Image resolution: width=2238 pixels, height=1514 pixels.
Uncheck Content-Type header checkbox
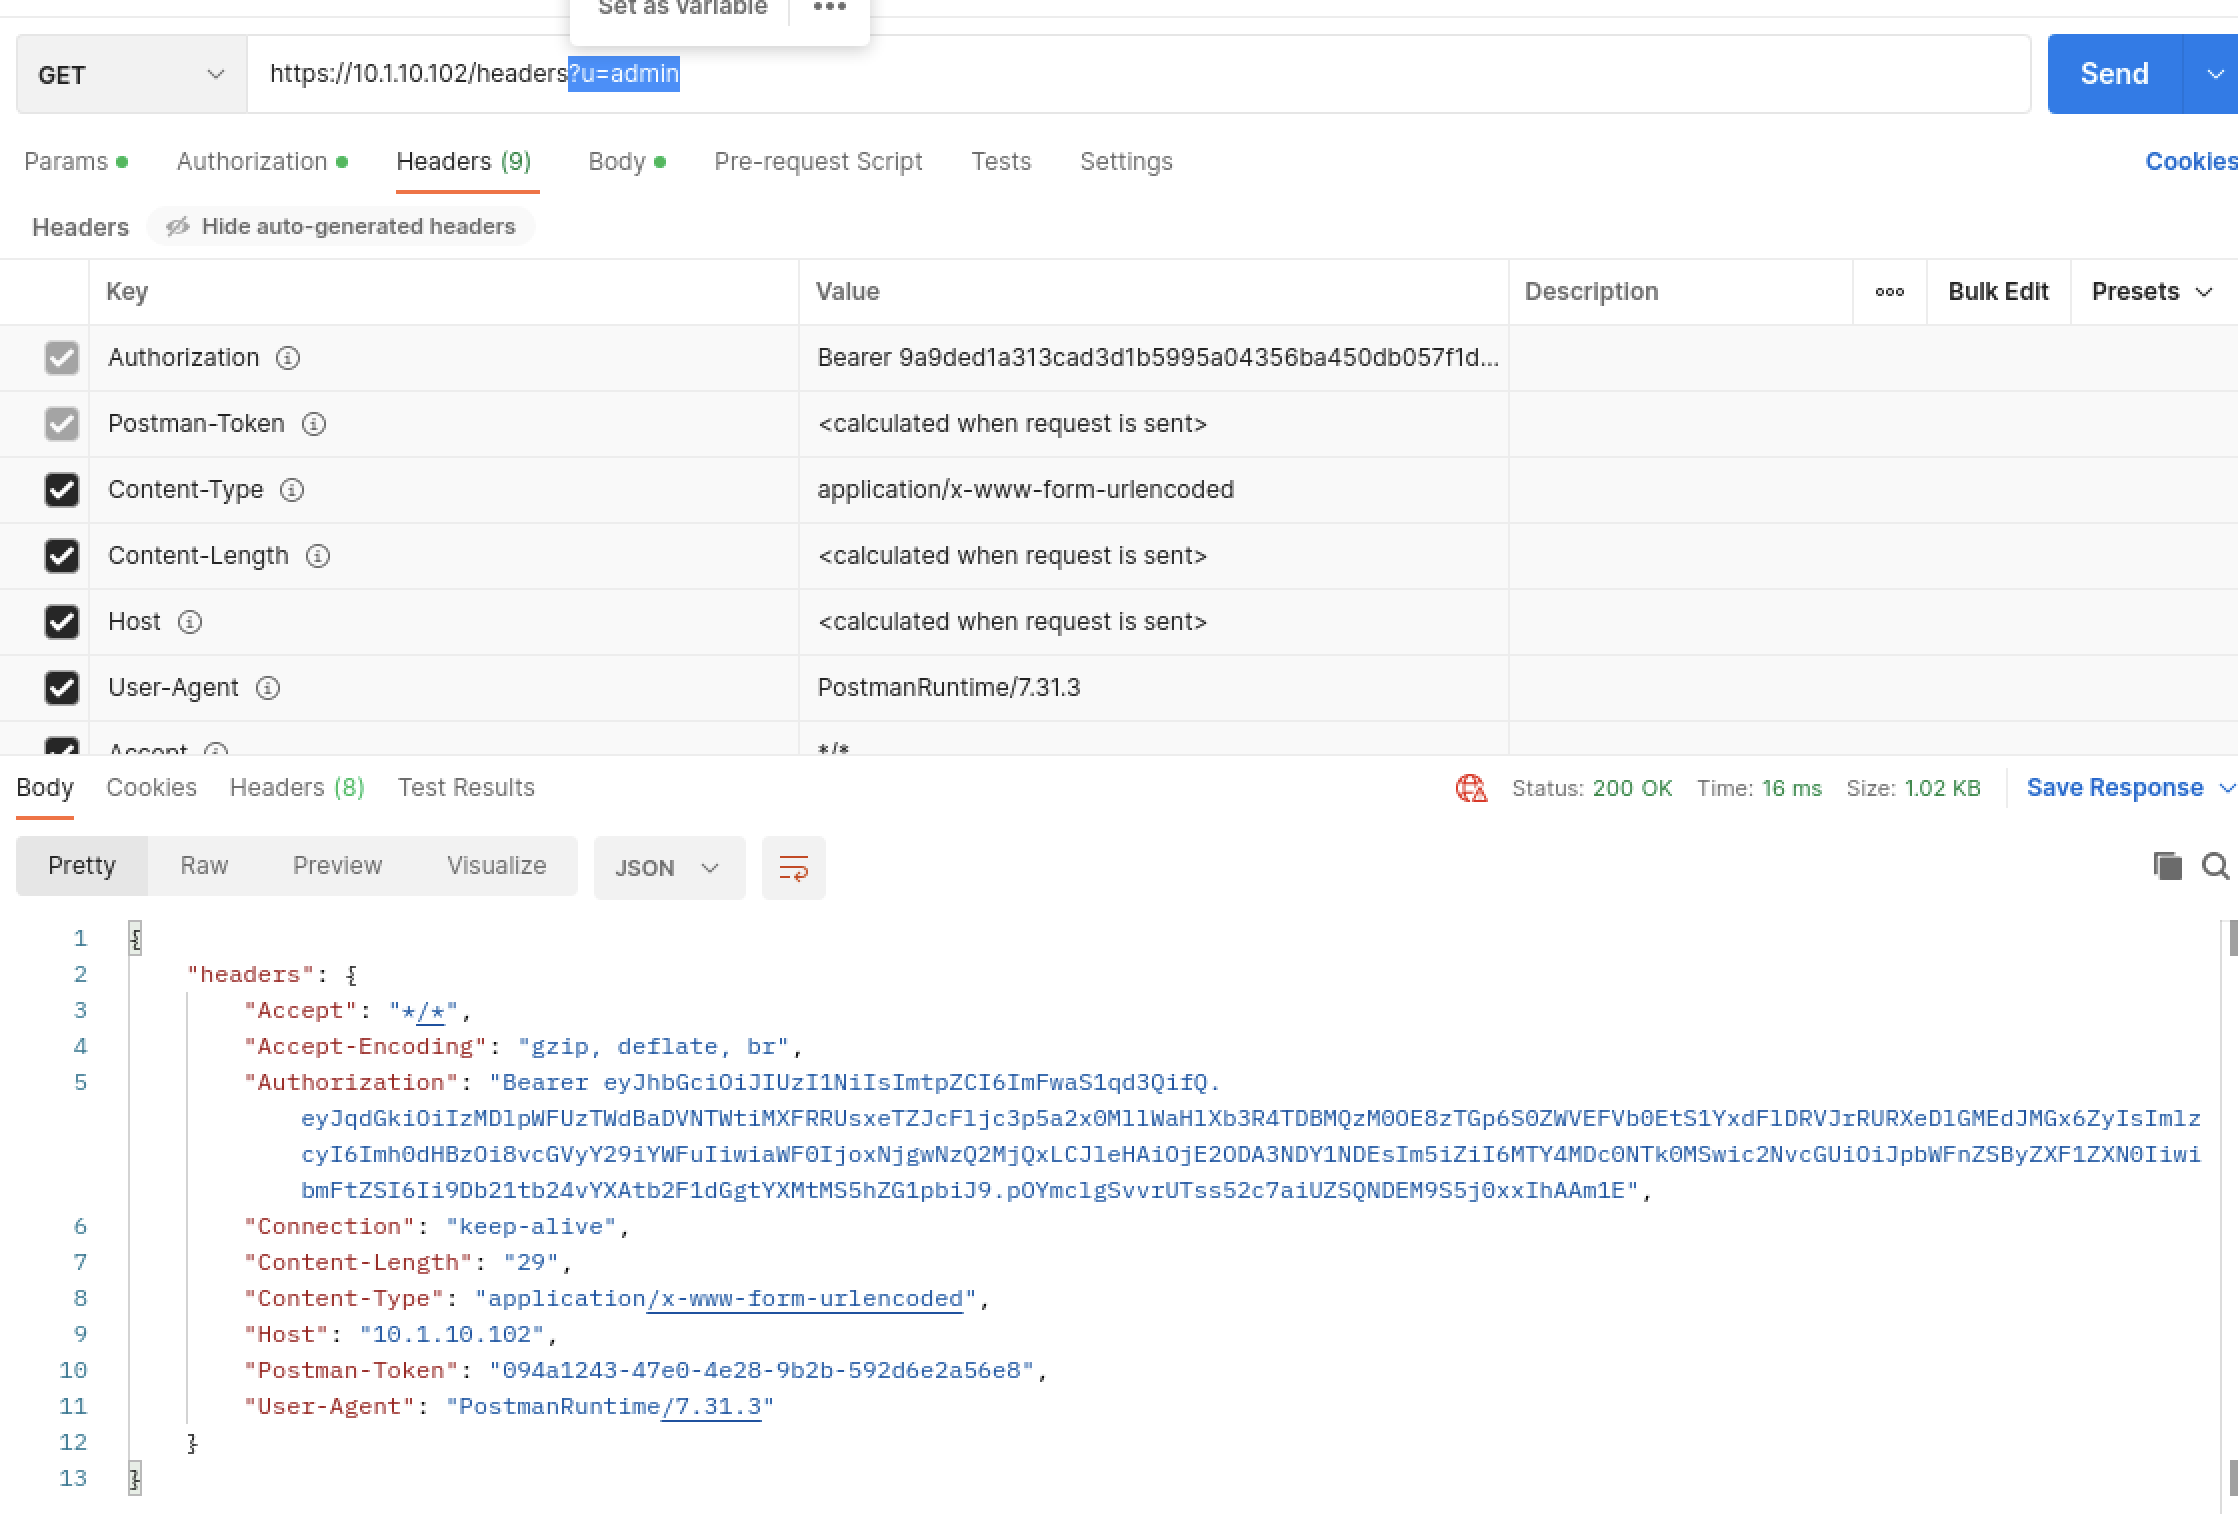(62, 490)
